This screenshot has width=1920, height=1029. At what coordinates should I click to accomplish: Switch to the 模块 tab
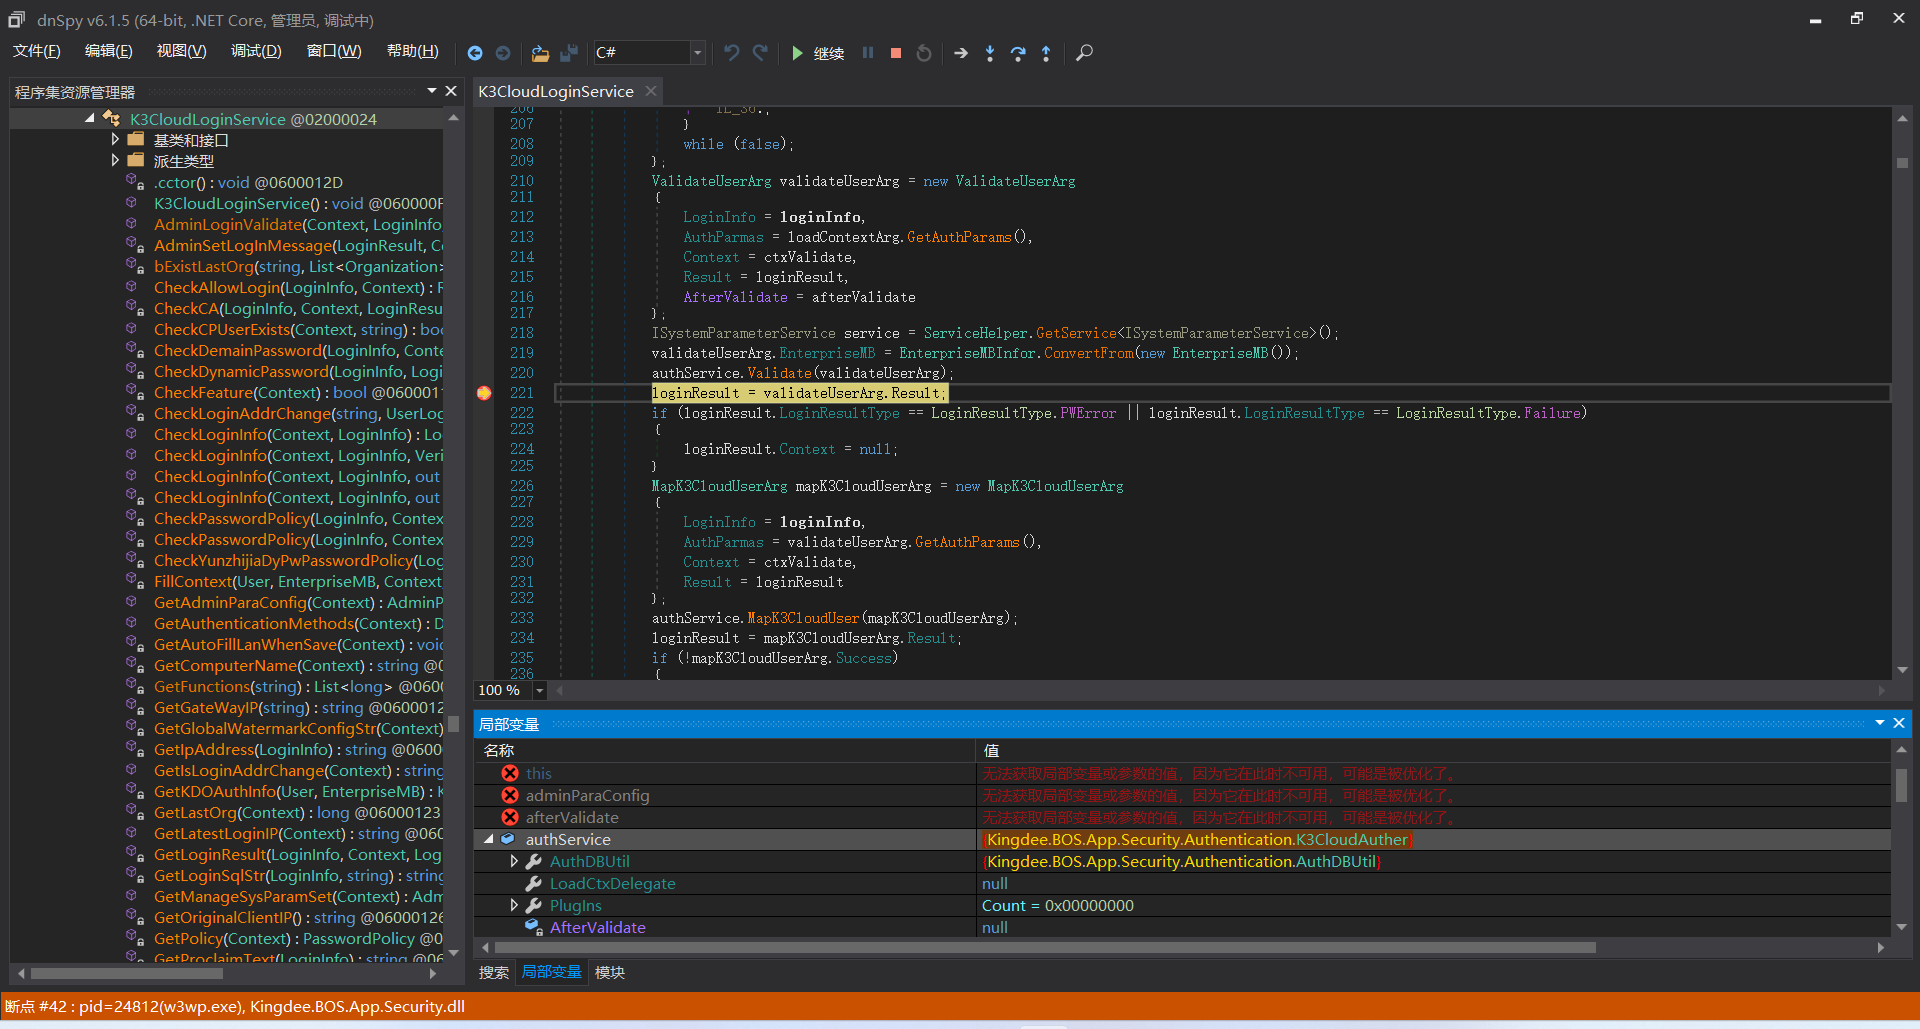[609, 972]
